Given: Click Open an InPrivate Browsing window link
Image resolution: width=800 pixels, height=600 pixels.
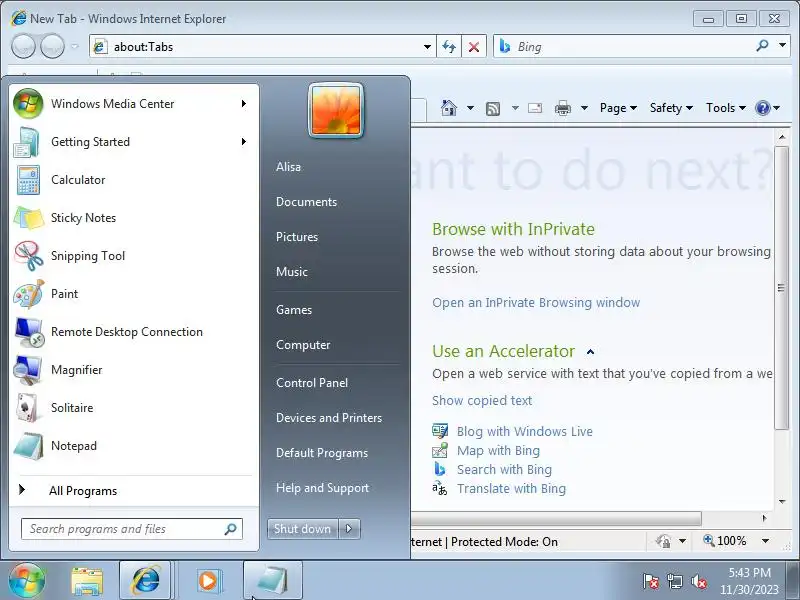Looking at the screenshot, I should point(536,303).
